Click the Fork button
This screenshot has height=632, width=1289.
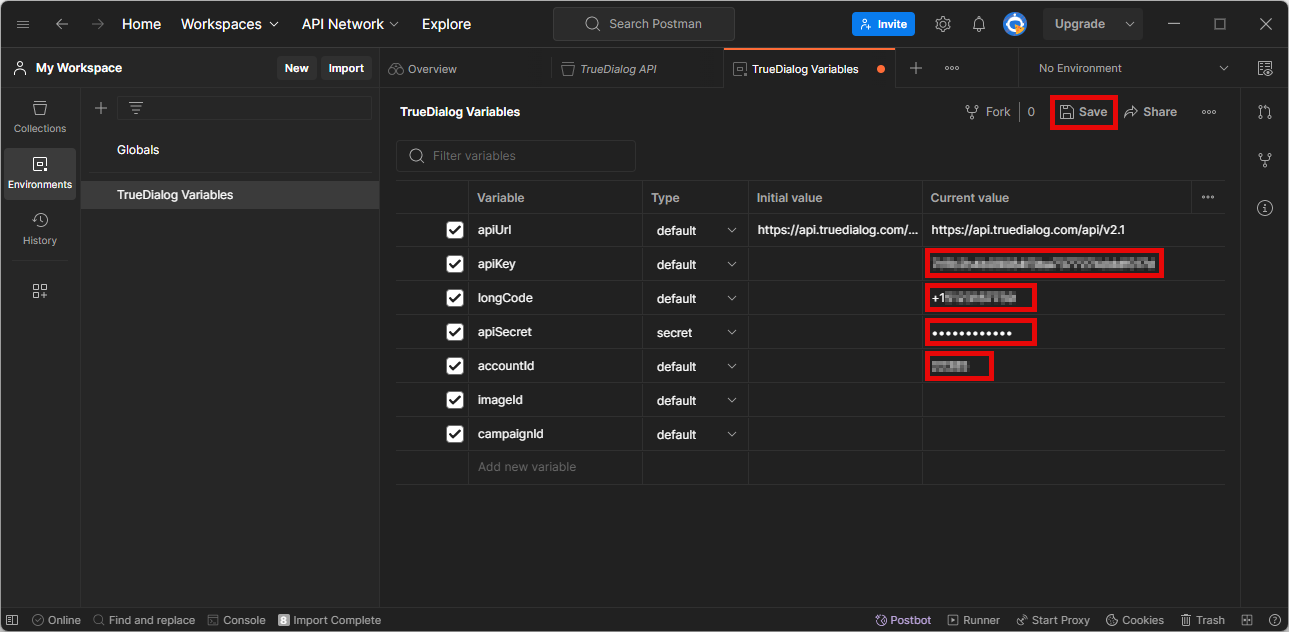(x=988, y=112)
